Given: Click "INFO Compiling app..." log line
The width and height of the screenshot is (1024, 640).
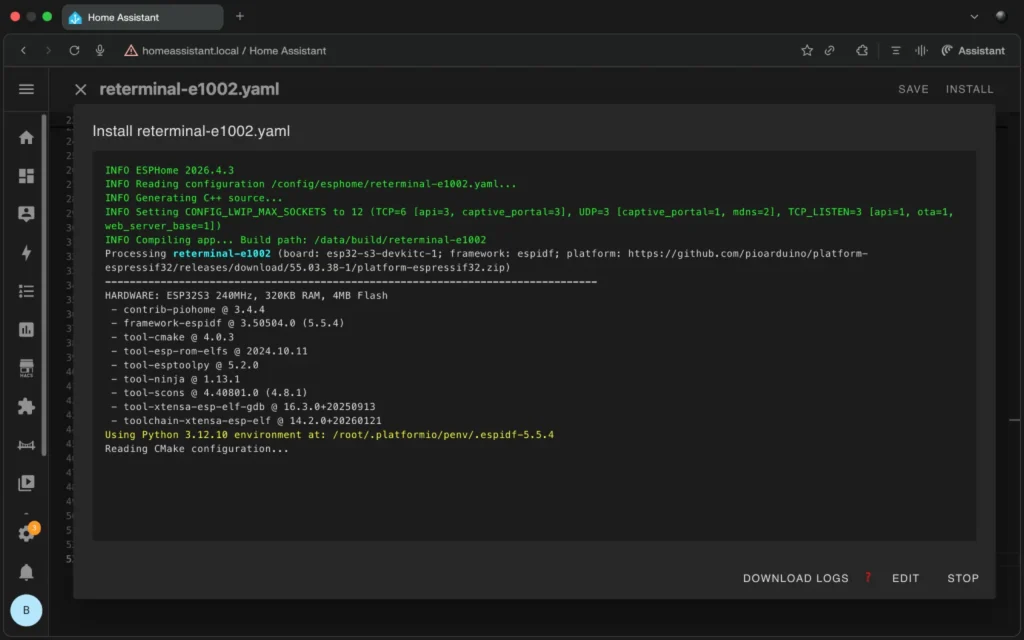Looking at the screenshot, I should pyautogui.click(x=295, y=240).
